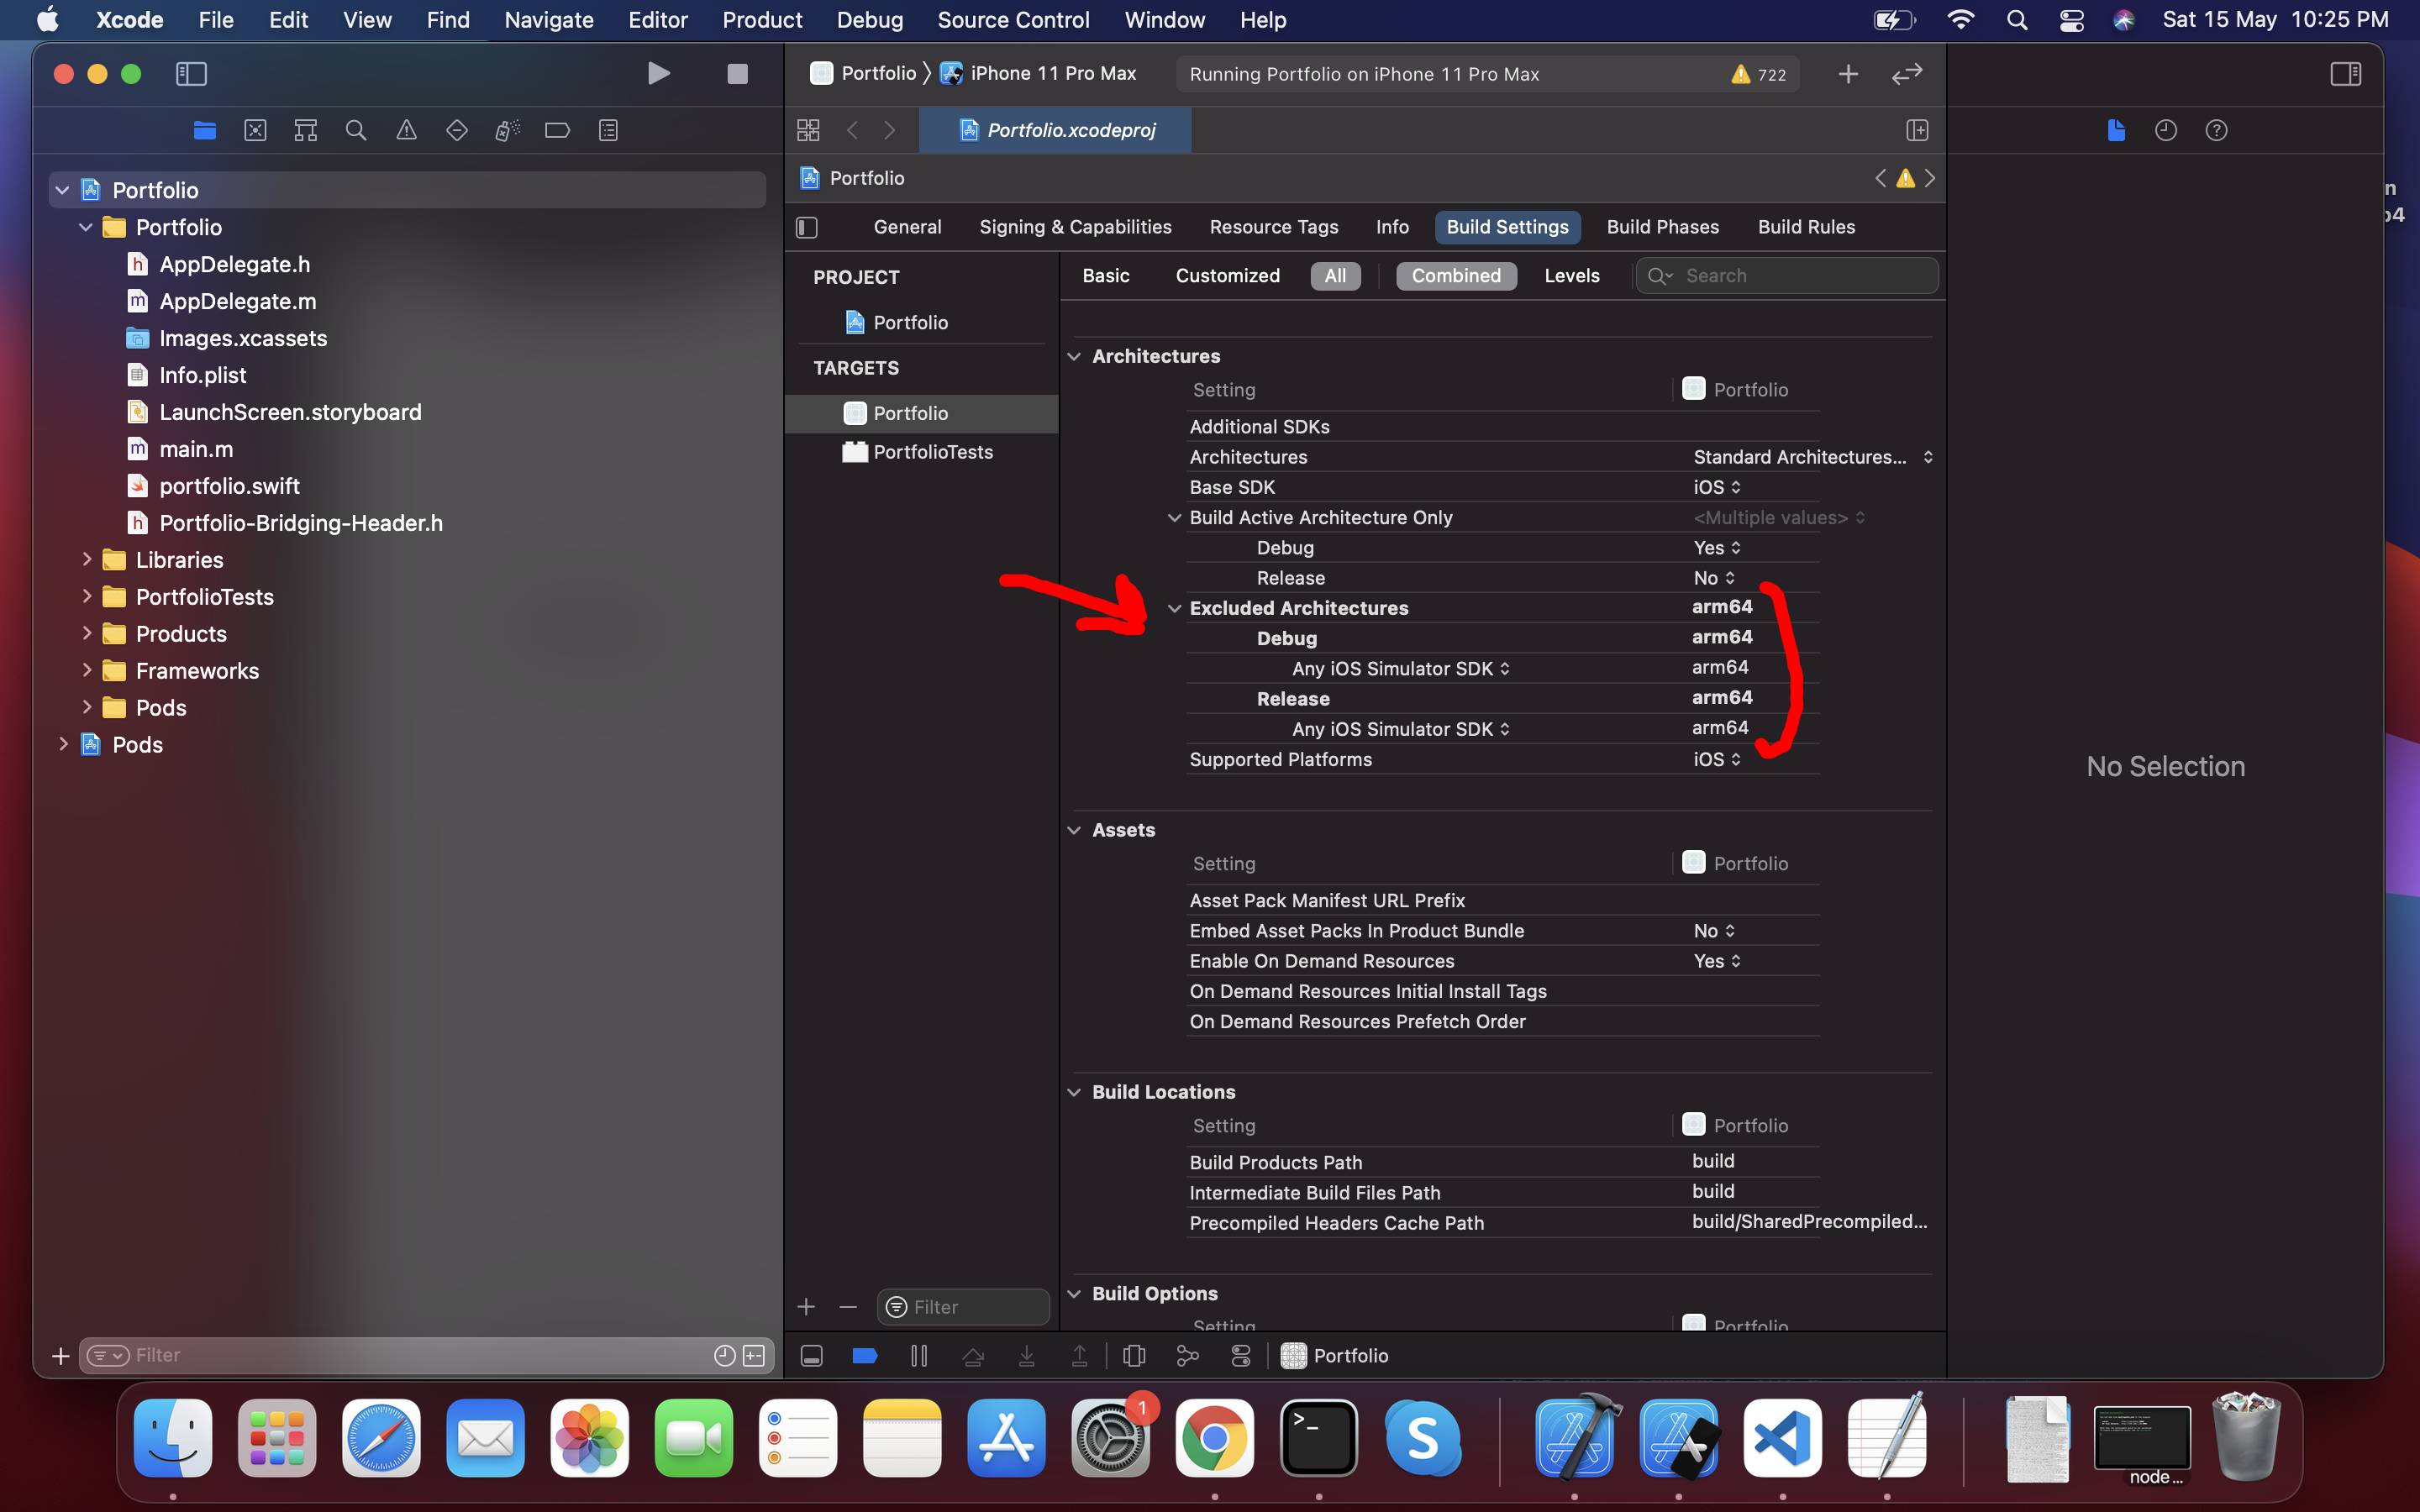This screenshot has width=2420, height=1512.
Task: Open the Issue navigator warning icon
Action: pos(406,130)
